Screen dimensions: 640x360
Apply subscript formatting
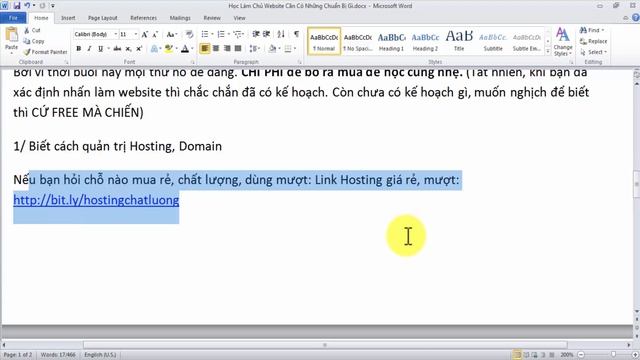tap(128, 49)
